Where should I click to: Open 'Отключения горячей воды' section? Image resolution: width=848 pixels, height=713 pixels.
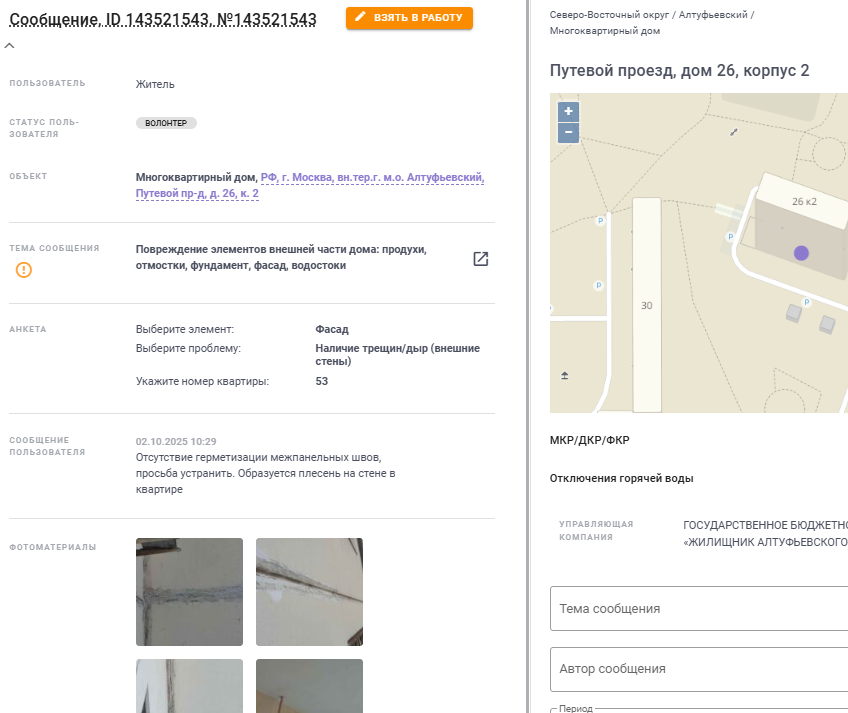coord(621,478)
